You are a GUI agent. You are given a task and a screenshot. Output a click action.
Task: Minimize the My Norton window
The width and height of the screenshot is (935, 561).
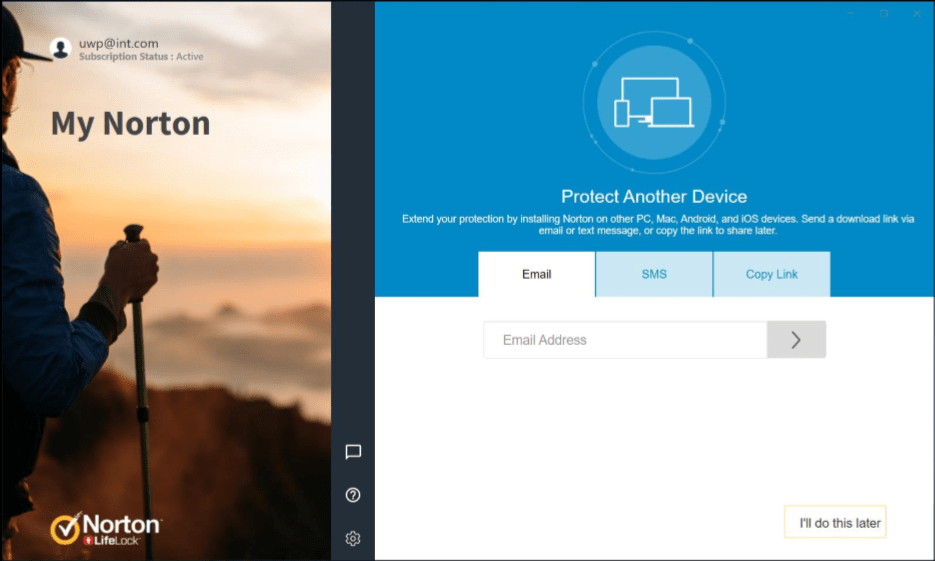pos(853,14)
